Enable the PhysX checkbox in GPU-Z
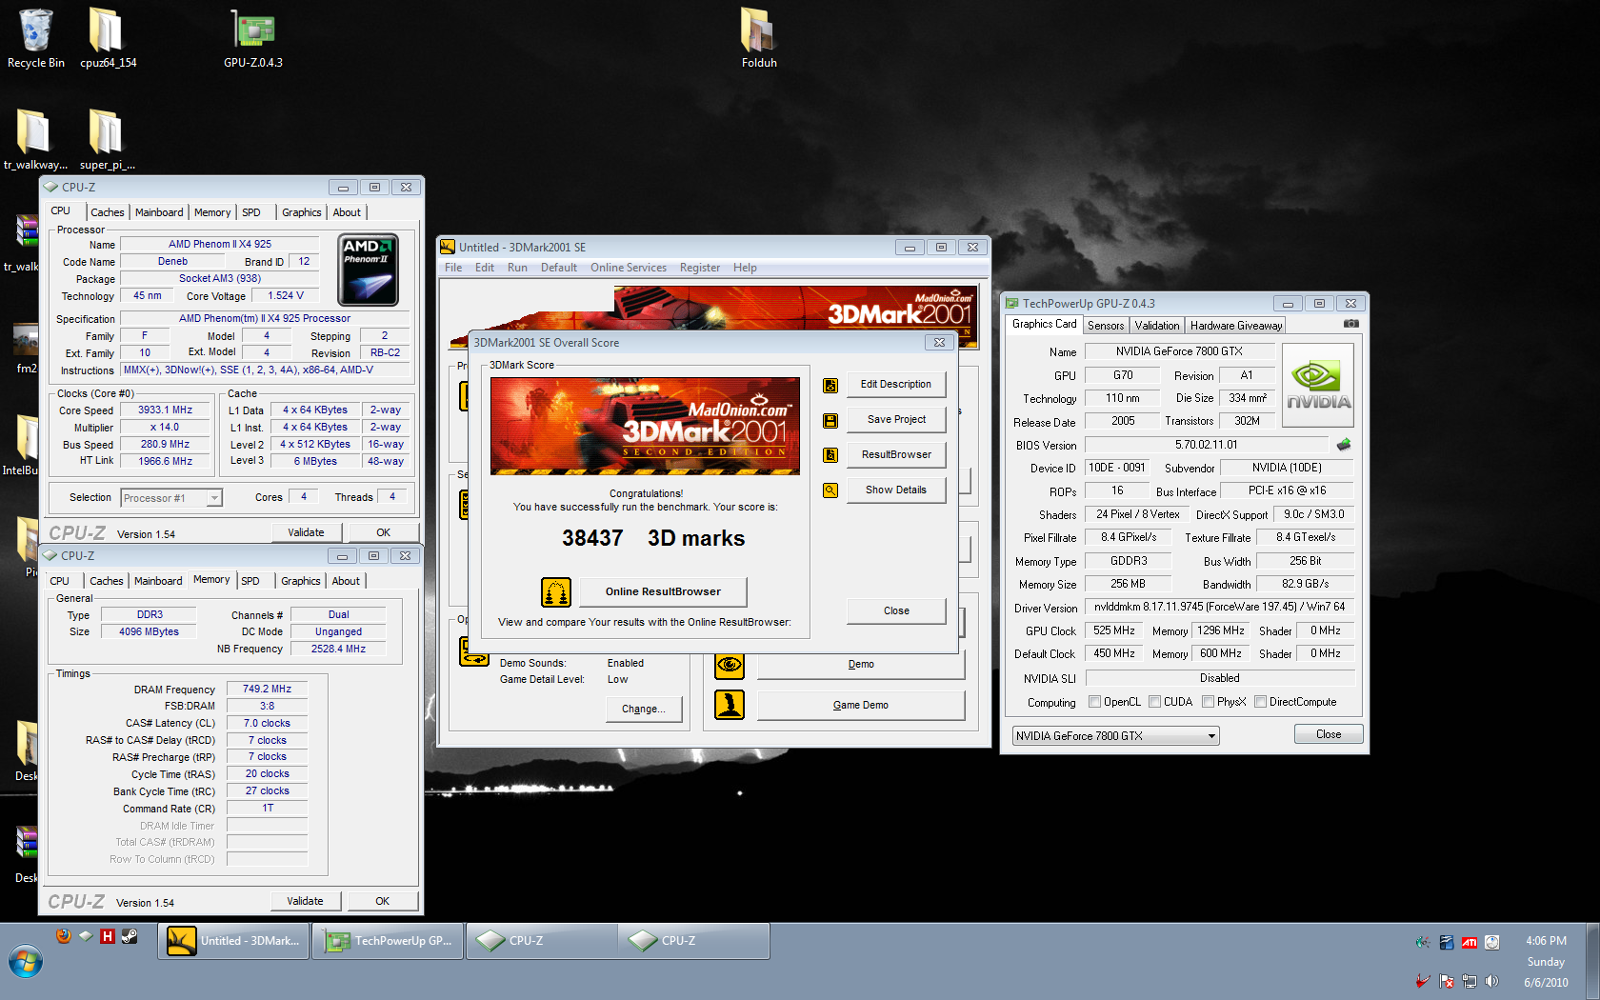 1208,702
